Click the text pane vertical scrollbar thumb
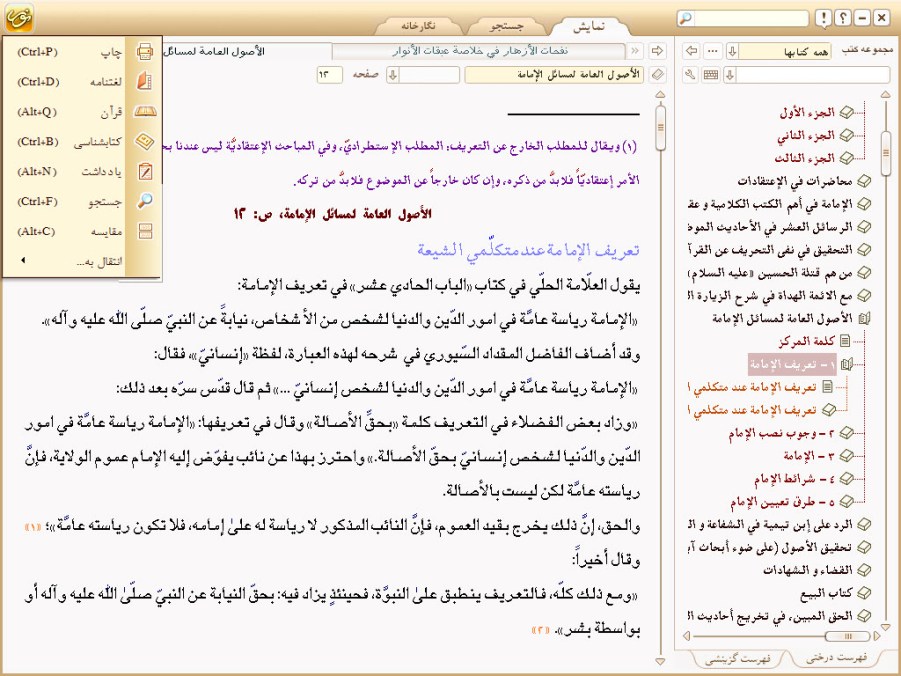 point(660,128)
